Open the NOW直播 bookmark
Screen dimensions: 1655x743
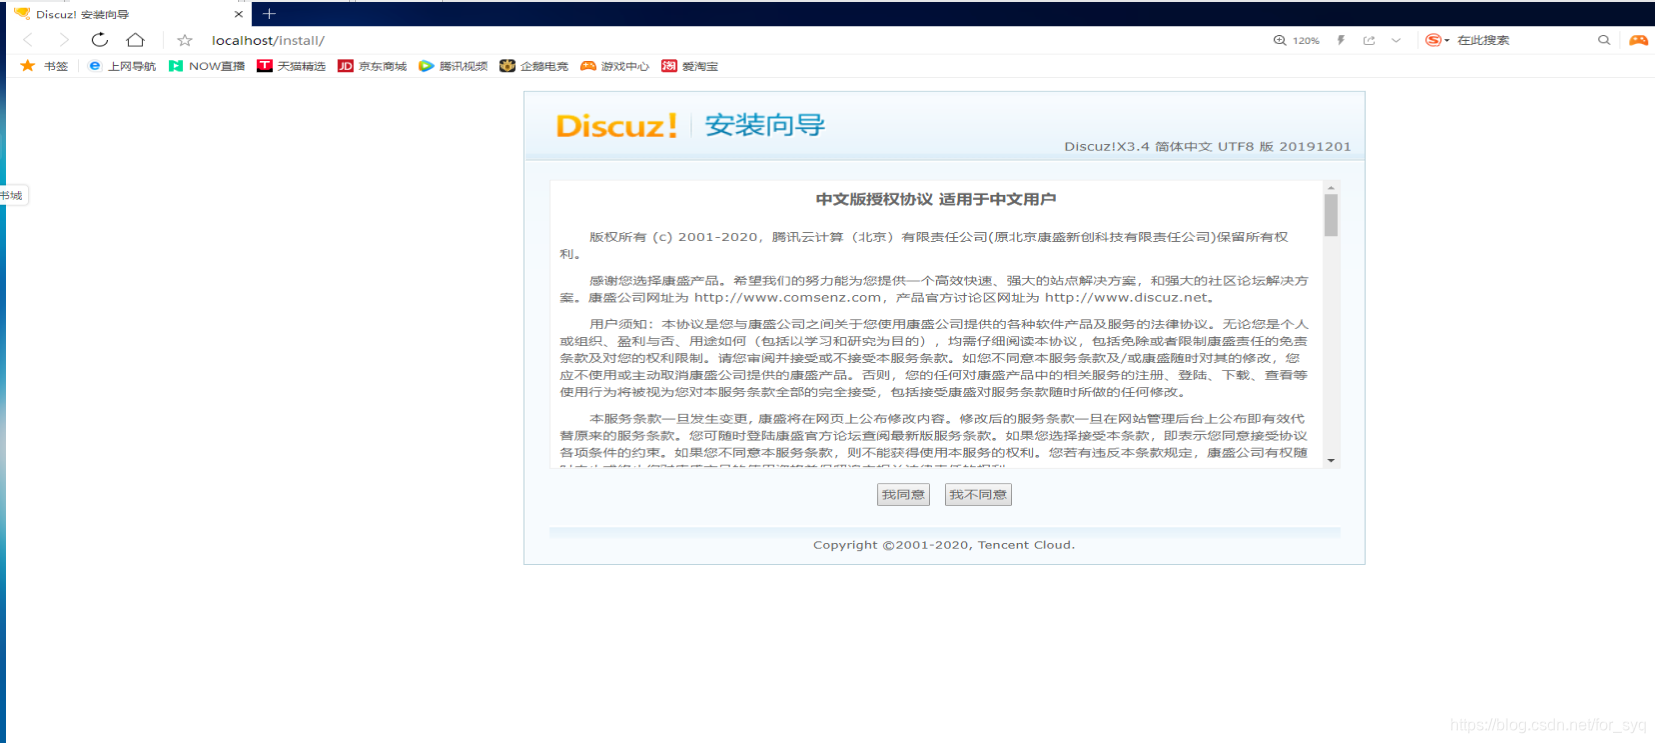point(207,66)
